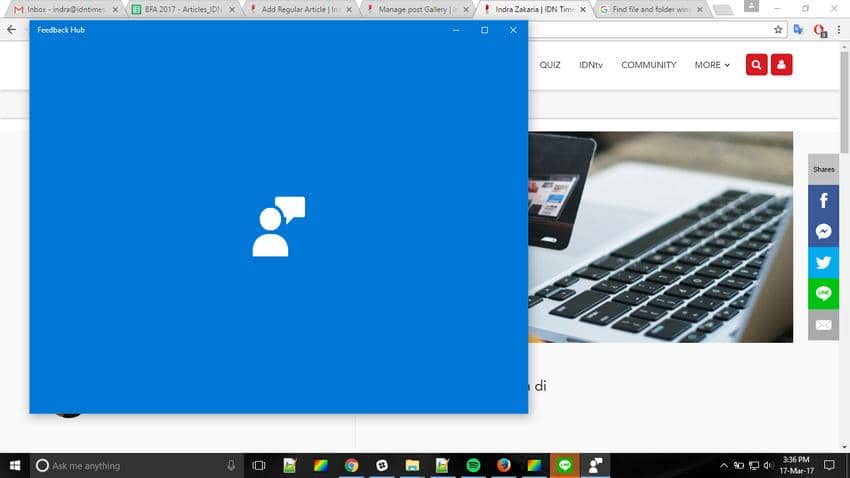Click the Google Translate extension icon

(x=799, y=30)
